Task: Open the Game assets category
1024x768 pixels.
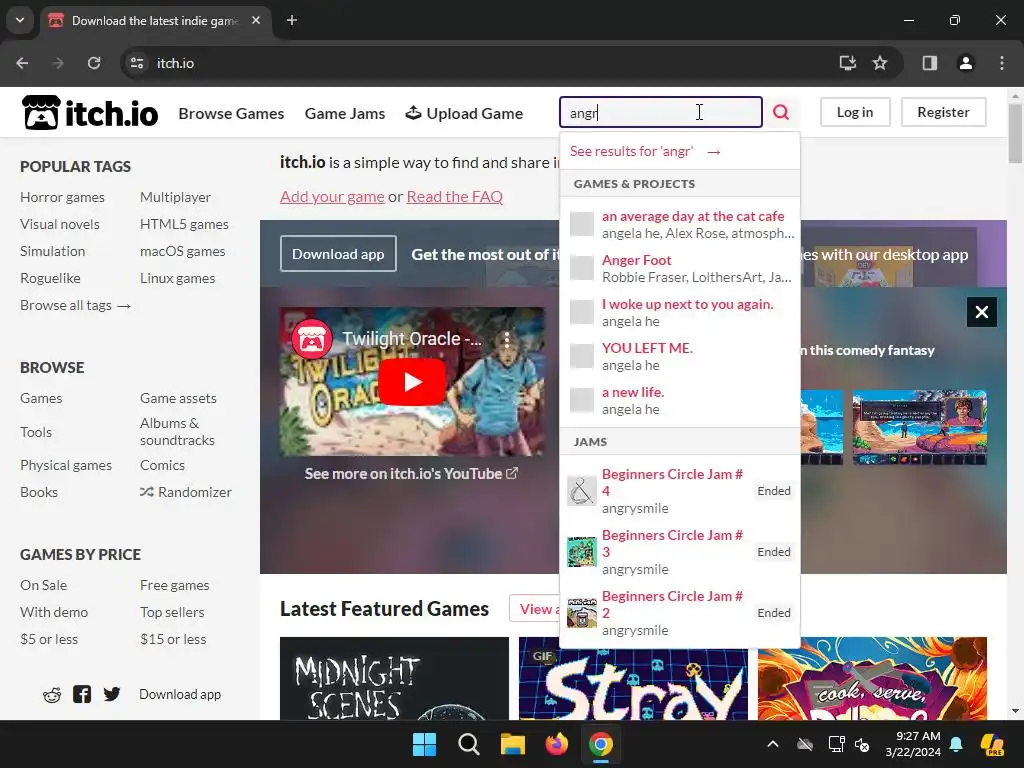Action: click(178, 398)
